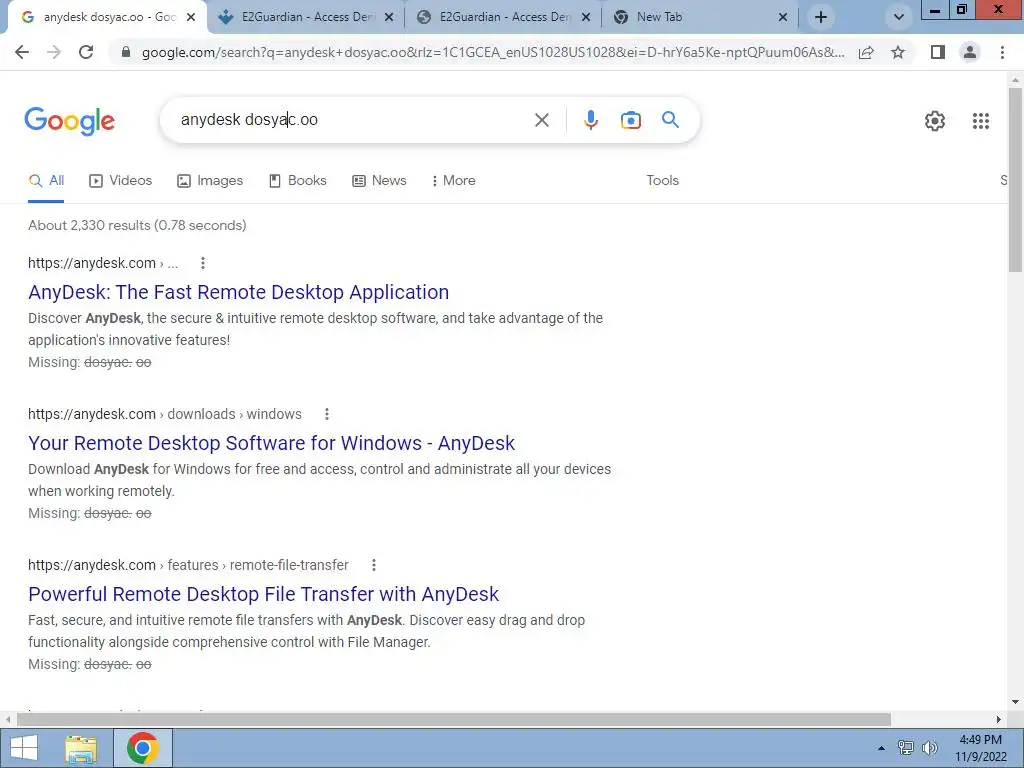
Task: Close the first E2Guardian tab
Action: (x=389, y=17)
